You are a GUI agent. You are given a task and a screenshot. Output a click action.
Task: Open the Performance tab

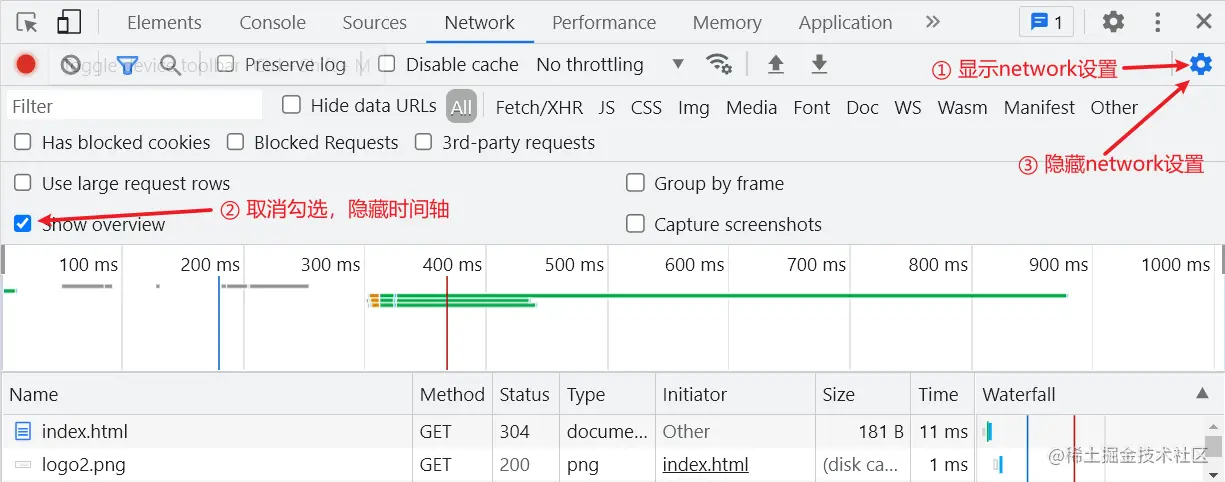point(604,22)
